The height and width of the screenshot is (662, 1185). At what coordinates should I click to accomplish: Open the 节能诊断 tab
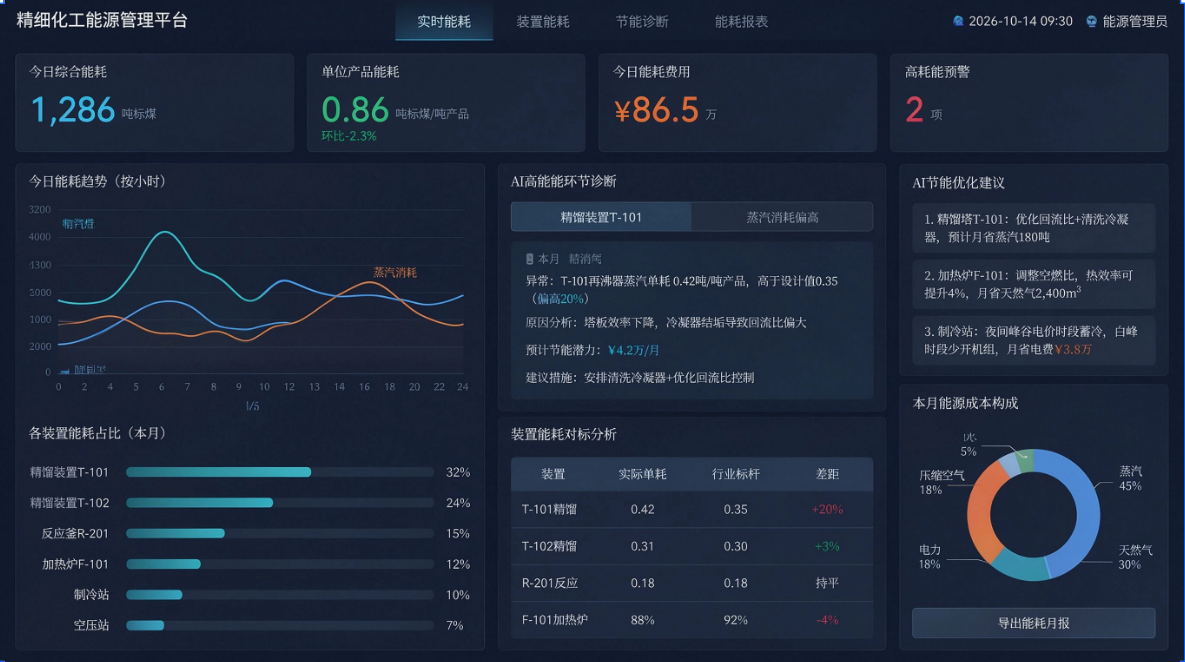(x=642, y=21)
